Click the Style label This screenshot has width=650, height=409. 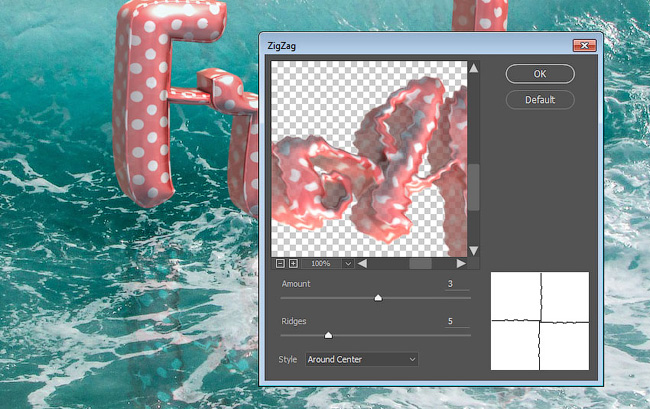coord(288,359)
